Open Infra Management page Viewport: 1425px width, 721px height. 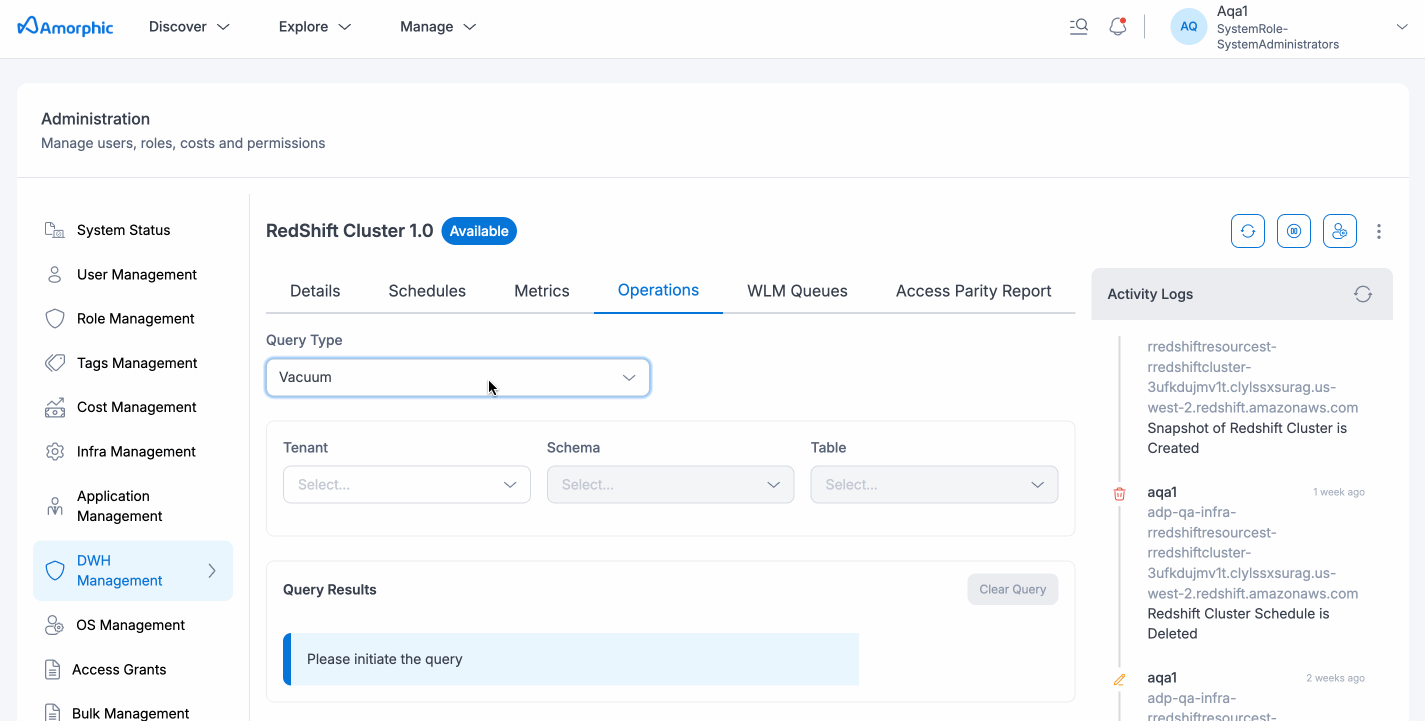(137, 452)
